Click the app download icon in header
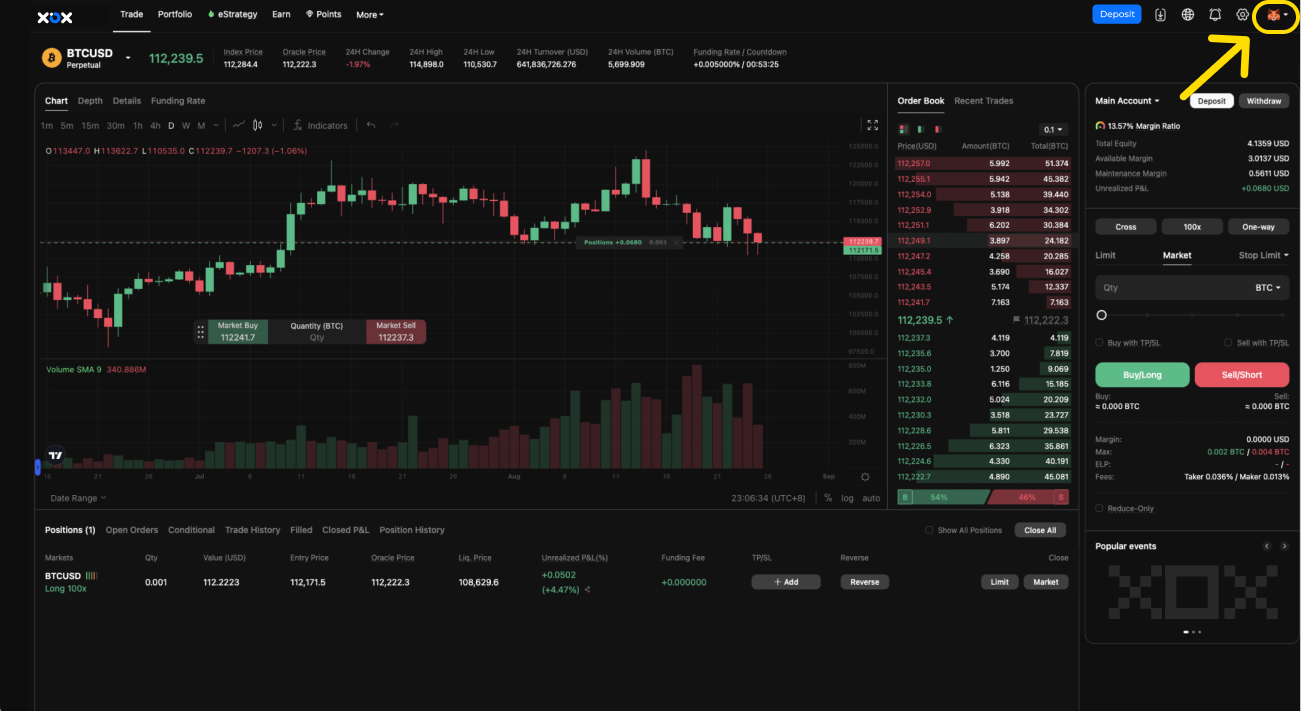Viewport: 1301px width, 711px height. pyautogui.click(x=1160, y=15)
